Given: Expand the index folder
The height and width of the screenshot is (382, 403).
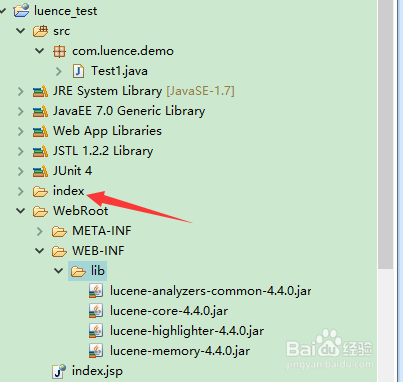Looking at the screenshot, I should tap(21, 191).
